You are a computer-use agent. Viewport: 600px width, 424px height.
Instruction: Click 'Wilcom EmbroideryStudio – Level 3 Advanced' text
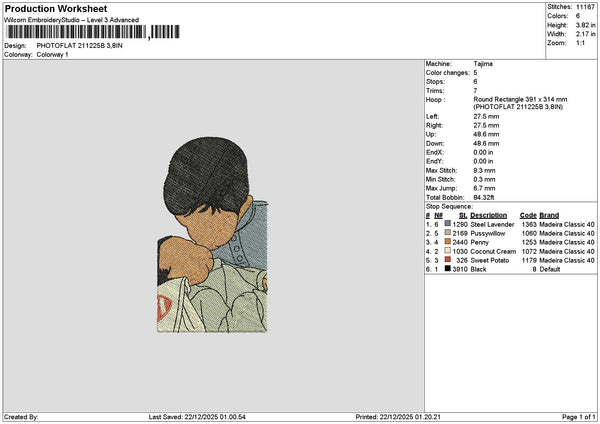(72, 20)
